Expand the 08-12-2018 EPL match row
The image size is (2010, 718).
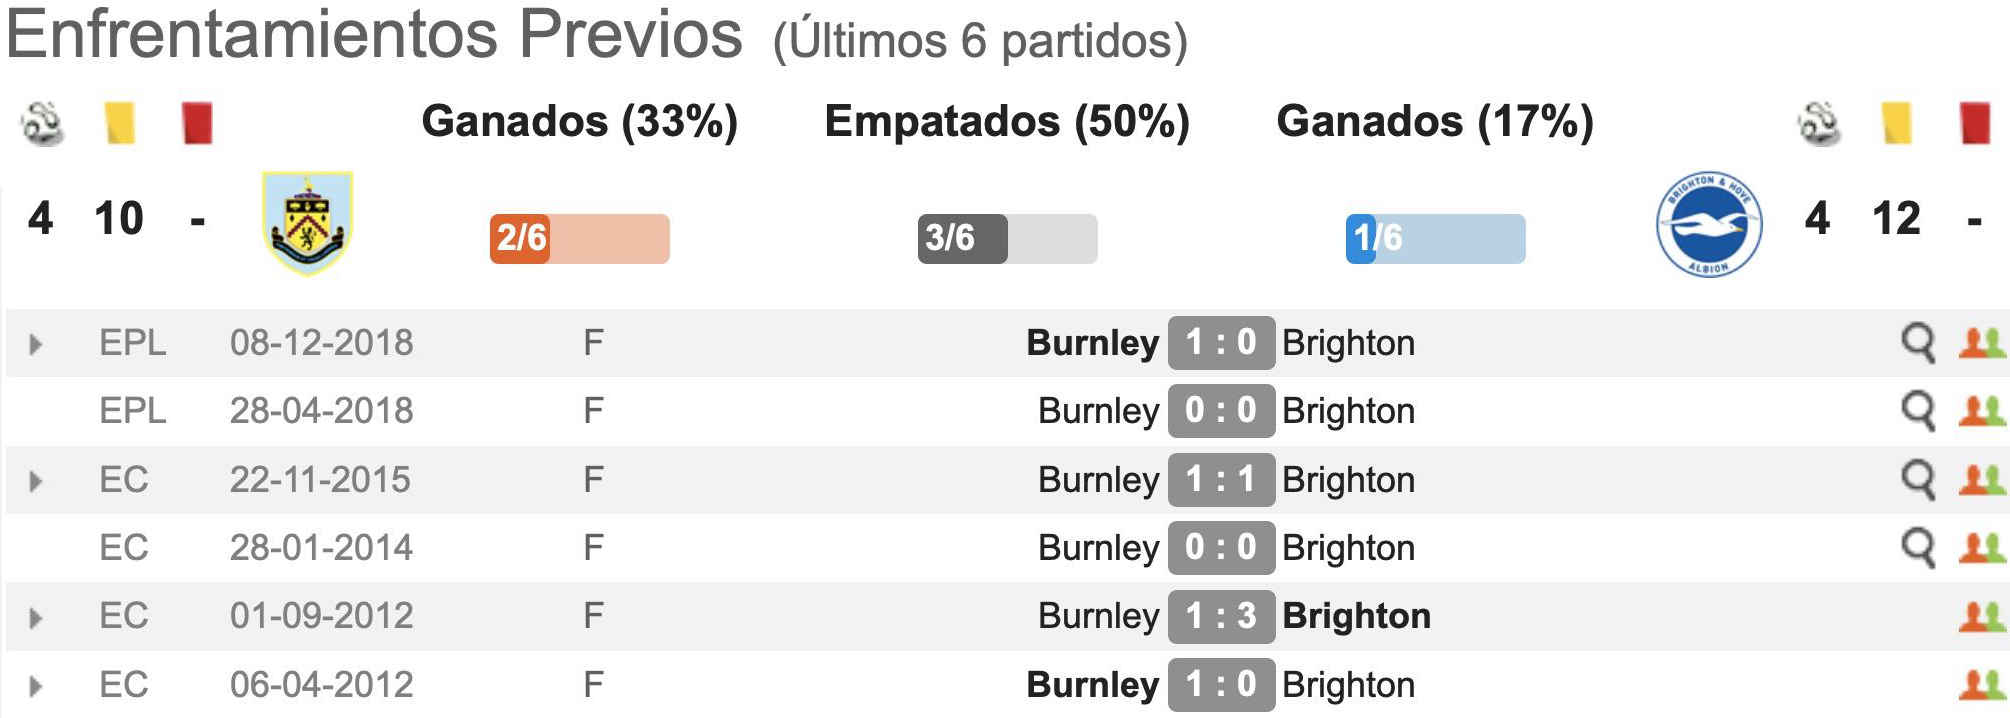[x=36, y=345]
